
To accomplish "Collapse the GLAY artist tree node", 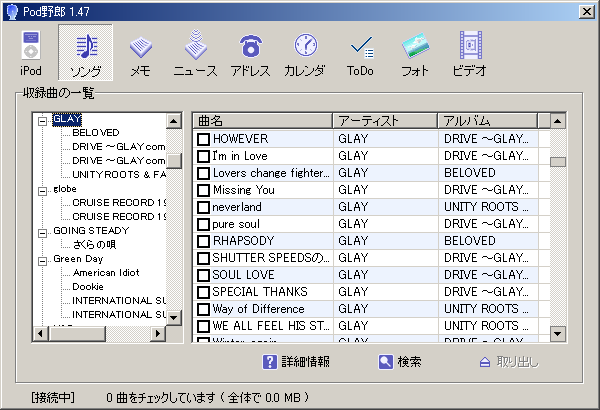I will pos(42,121).
